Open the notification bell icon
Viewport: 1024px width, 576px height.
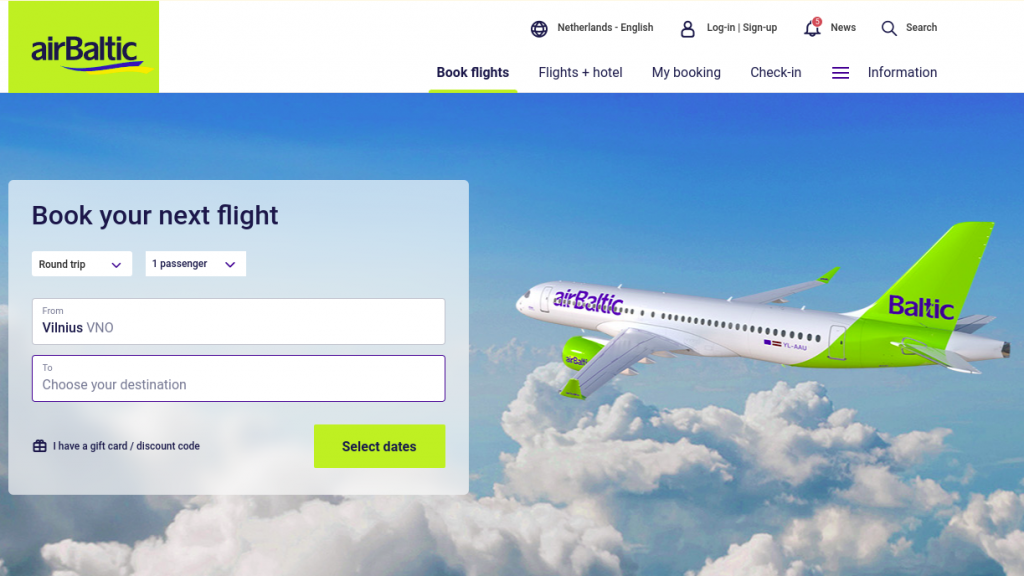(x=812, y=28)
